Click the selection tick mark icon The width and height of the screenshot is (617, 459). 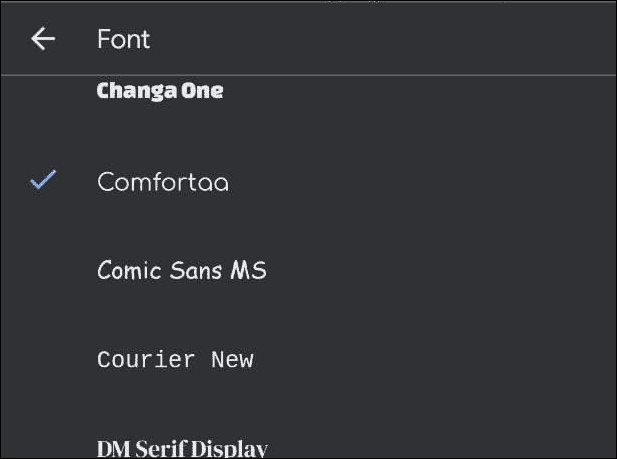click(x=43, y=180)
